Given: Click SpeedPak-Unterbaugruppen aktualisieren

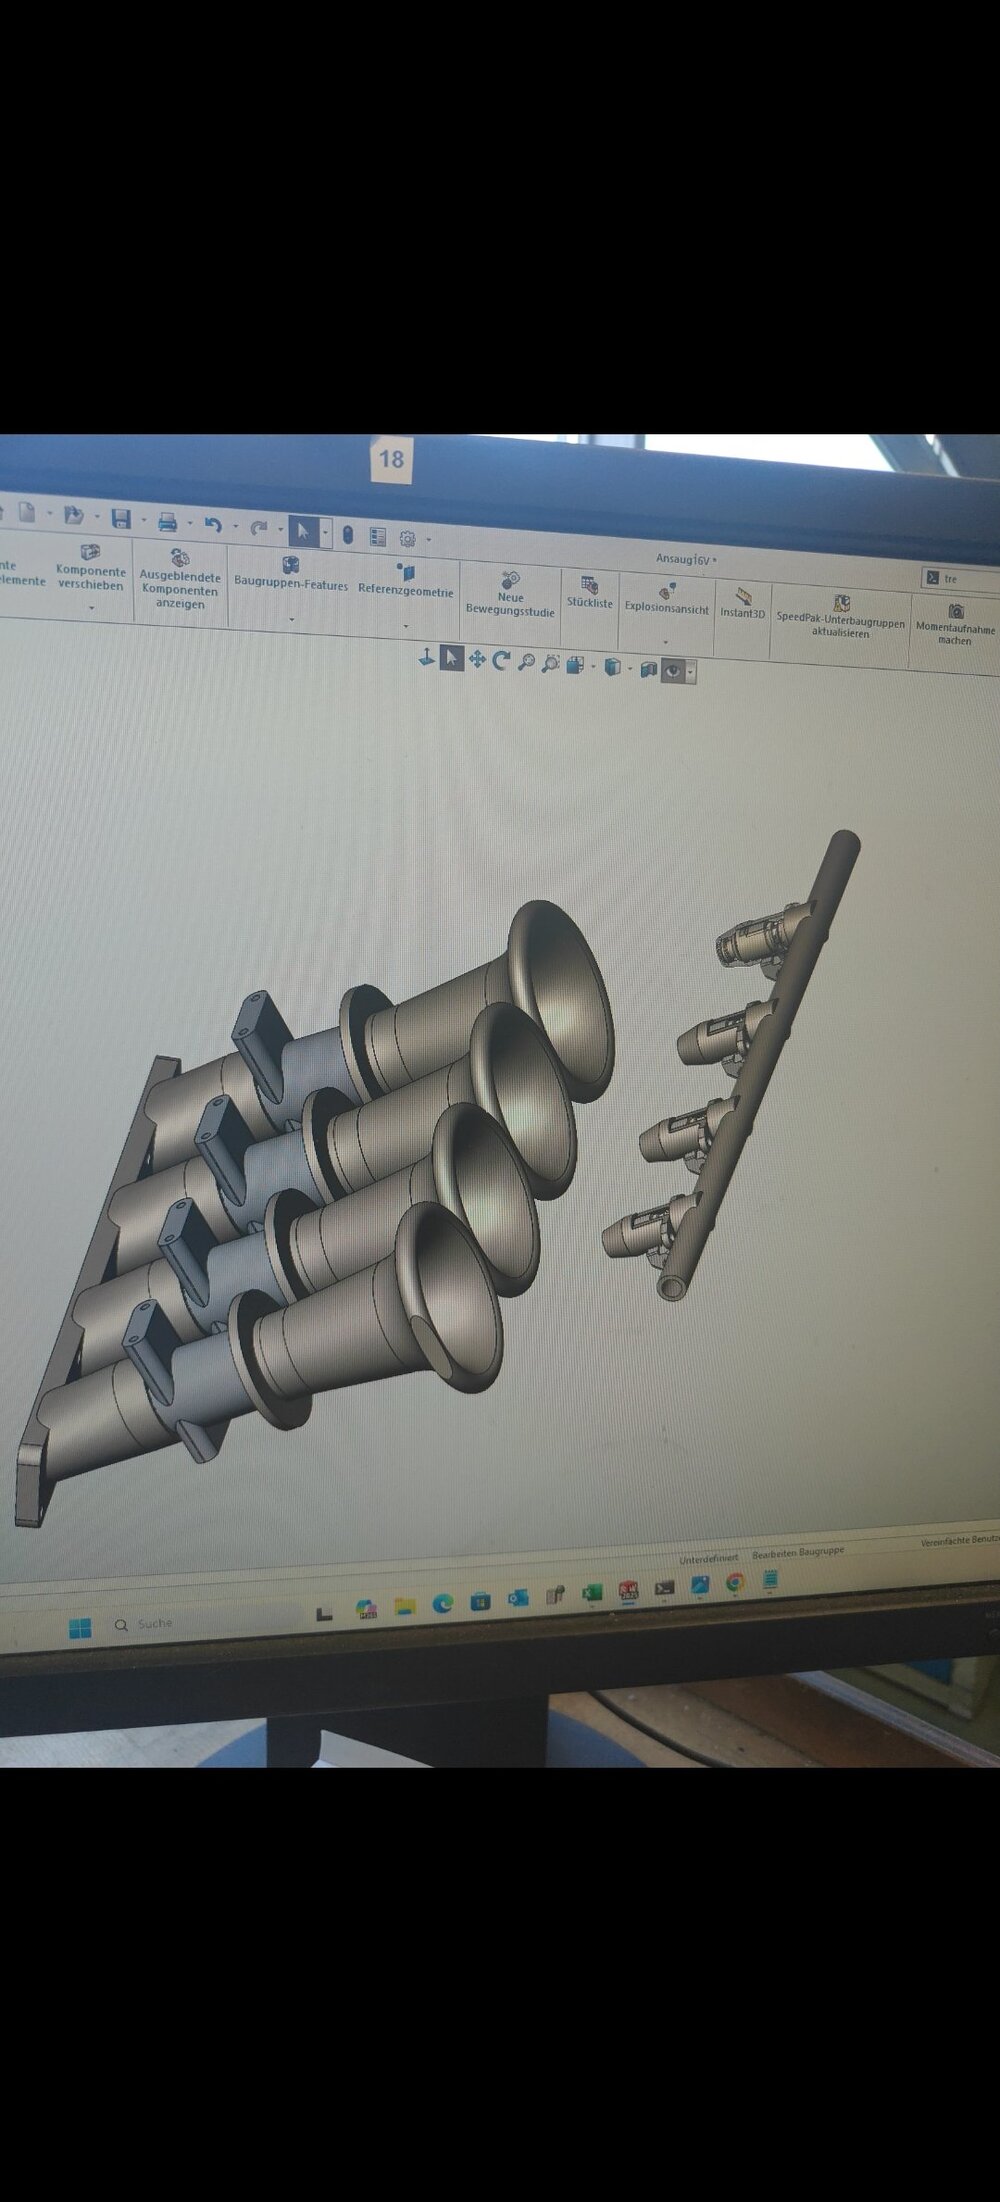Looking at the screenshot, I should [841, 616].
